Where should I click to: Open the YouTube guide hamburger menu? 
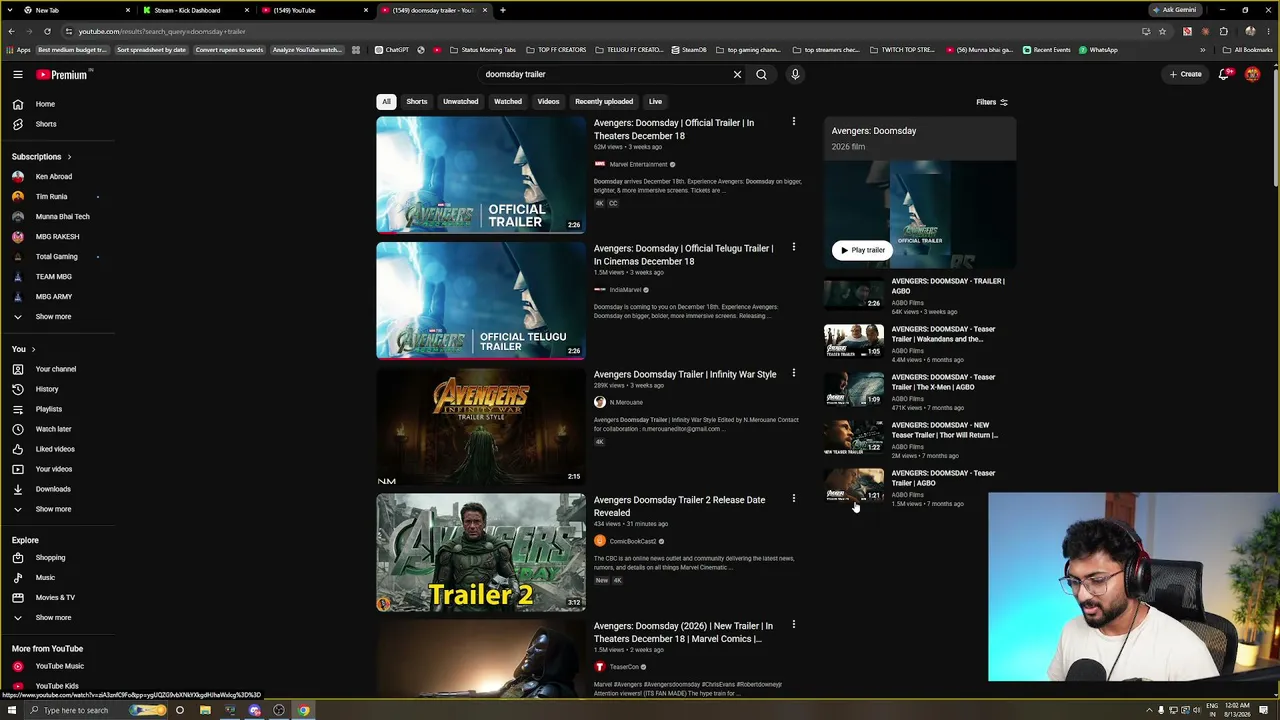pos(18,74)
